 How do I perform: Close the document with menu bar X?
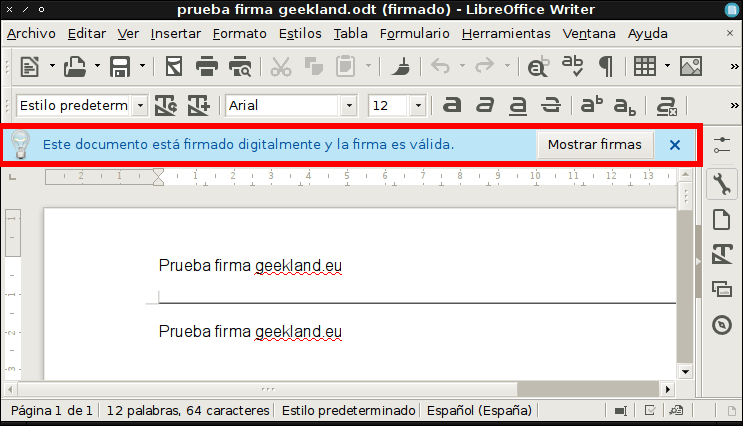pos(730,33)
